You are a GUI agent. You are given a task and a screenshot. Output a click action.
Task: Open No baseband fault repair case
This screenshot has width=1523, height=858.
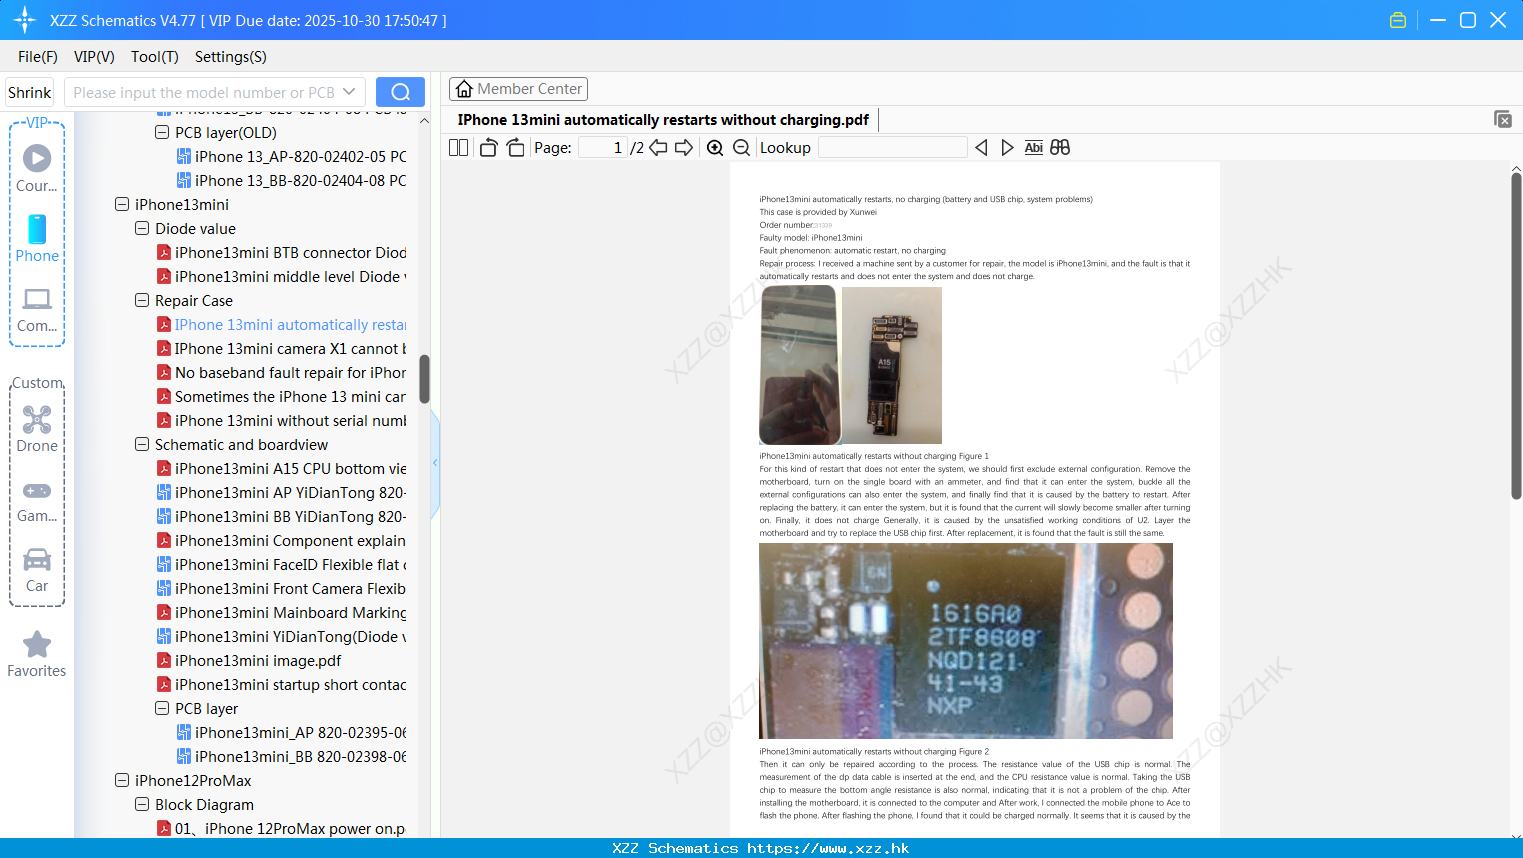(x=281, y=372)
